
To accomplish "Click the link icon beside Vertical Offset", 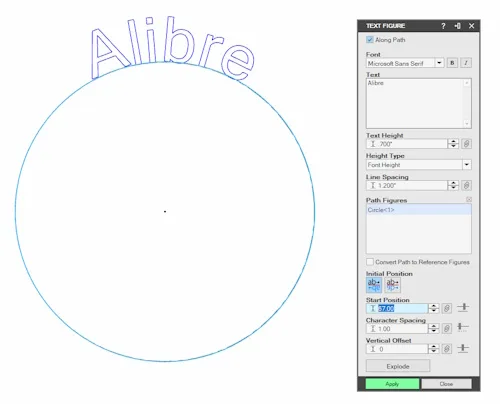I will pyautogui.click(x=447, y=349).
